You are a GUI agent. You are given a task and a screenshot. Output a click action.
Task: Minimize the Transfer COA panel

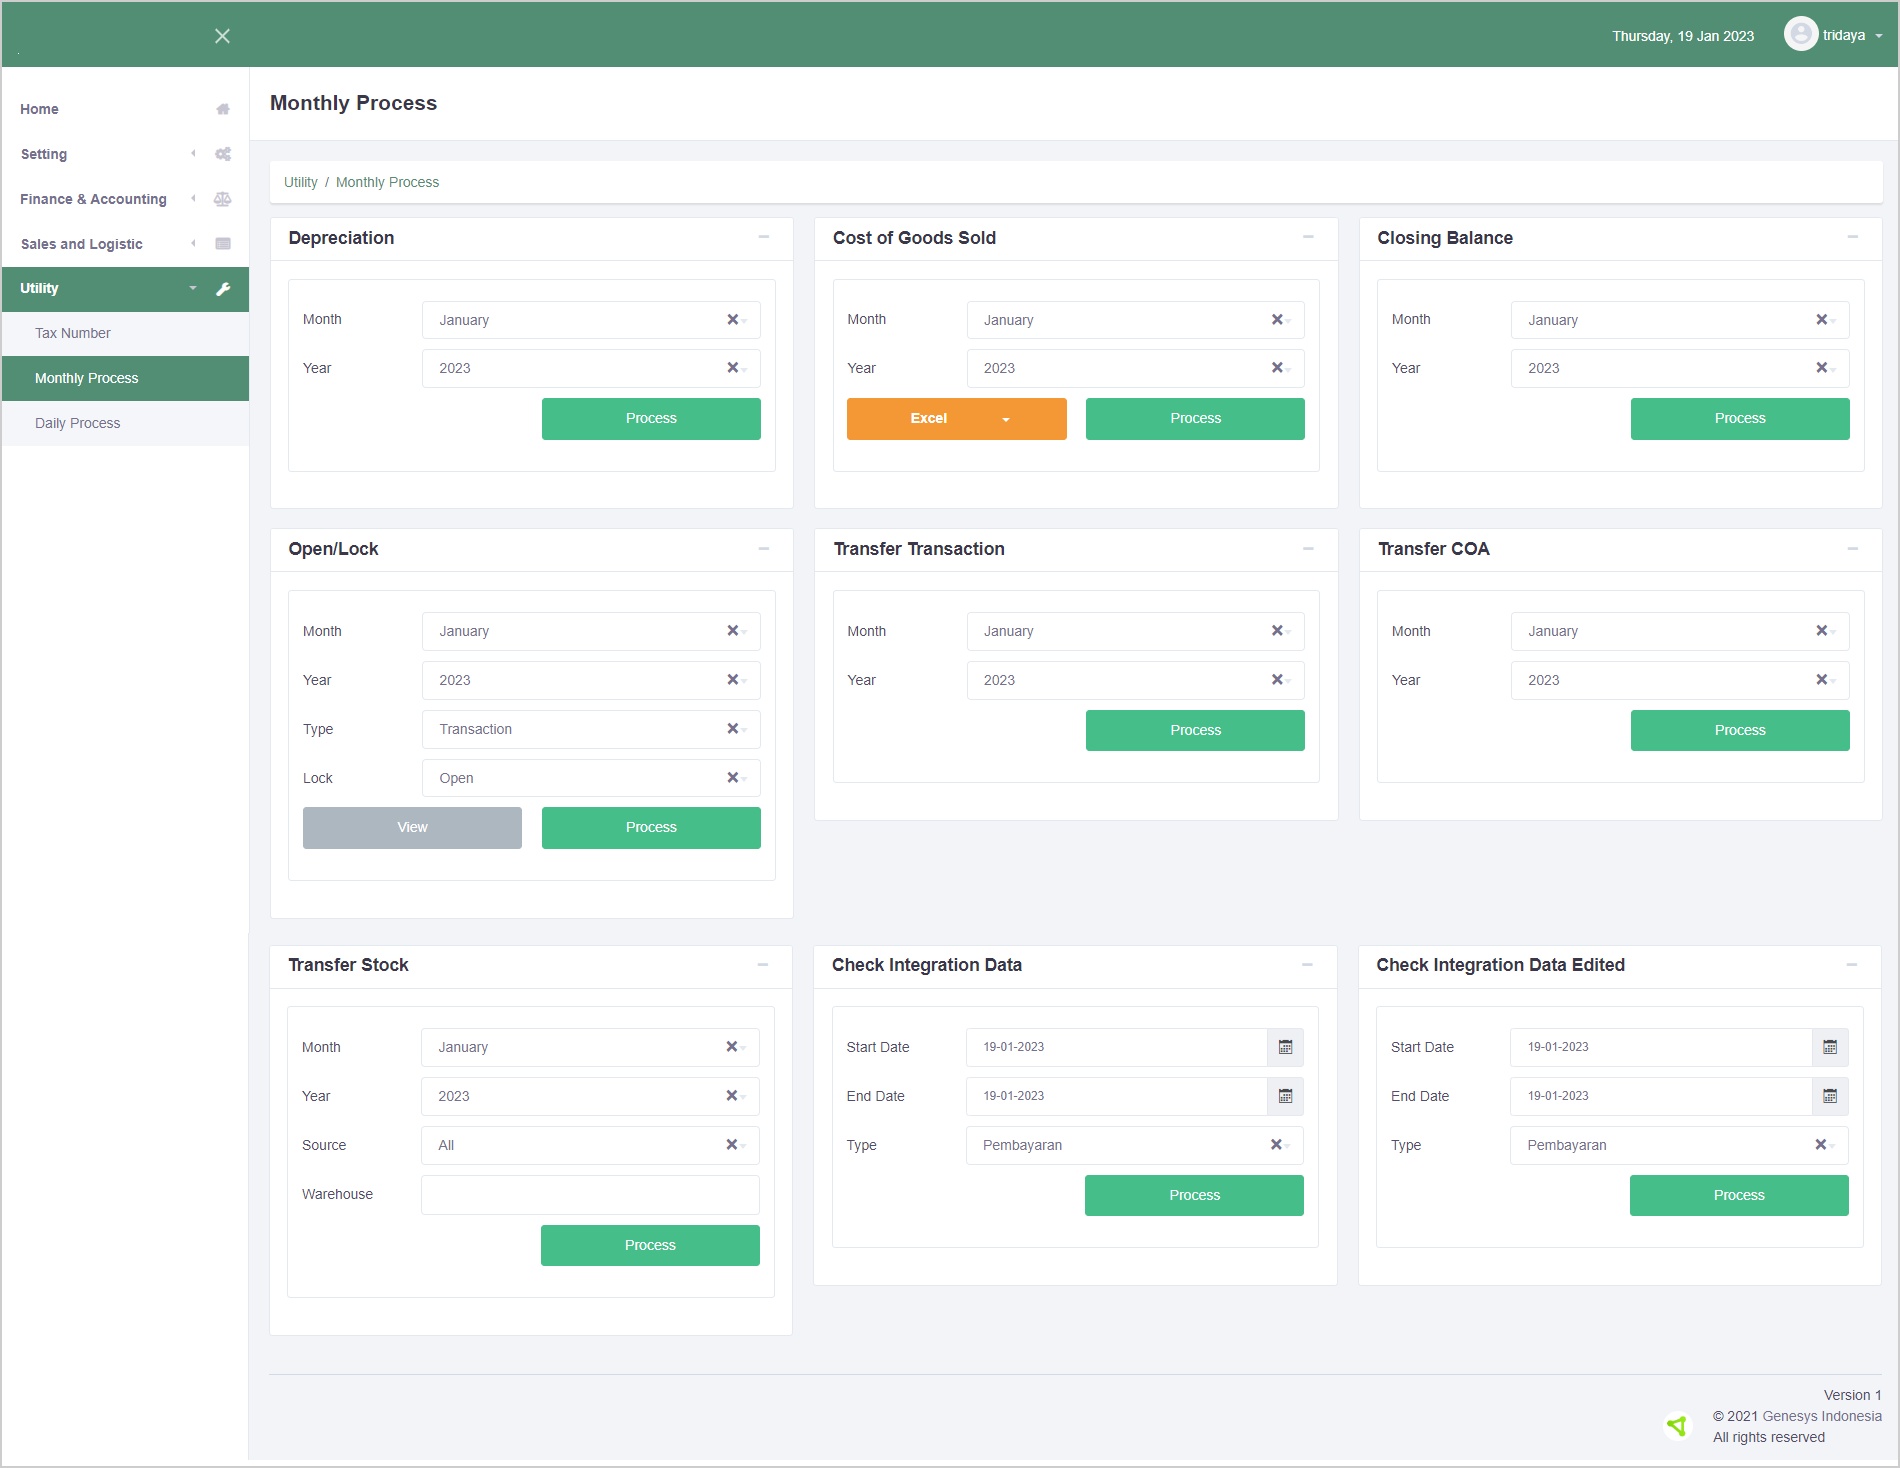coord(1852,549)
